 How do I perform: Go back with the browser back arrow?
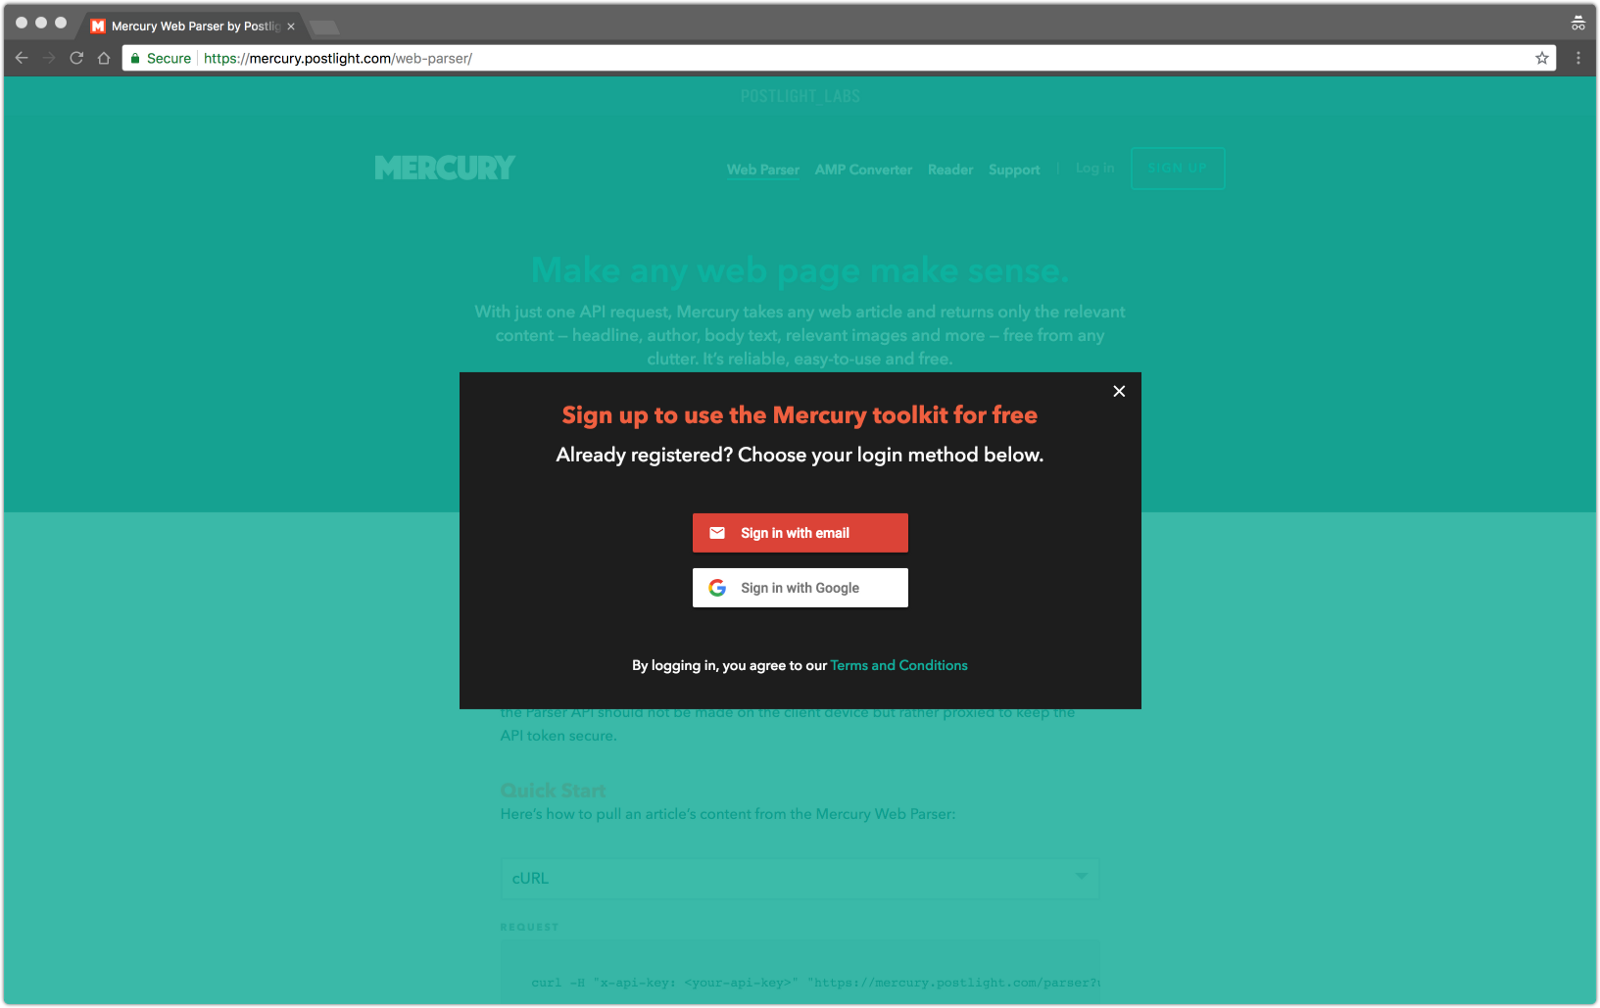click(x=21, y=58)
